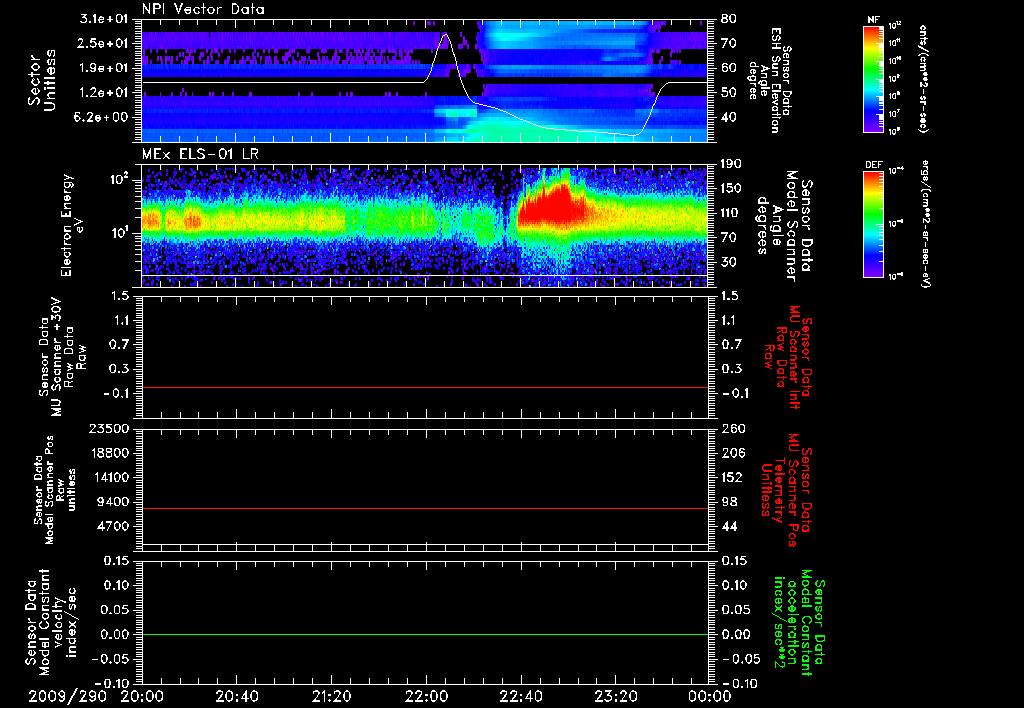The image size is (1024, 708).
Task: Click the 30 degrees scanner angle tick
Action: tap(728, 263)
